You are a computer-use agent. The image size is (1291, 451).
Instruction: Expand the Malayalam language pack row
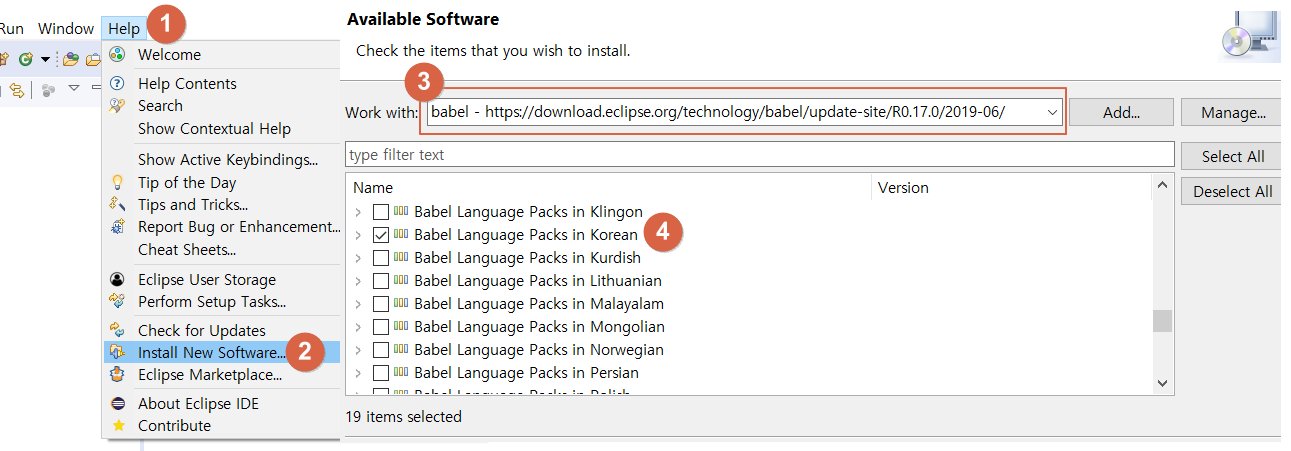click(358, 304)
